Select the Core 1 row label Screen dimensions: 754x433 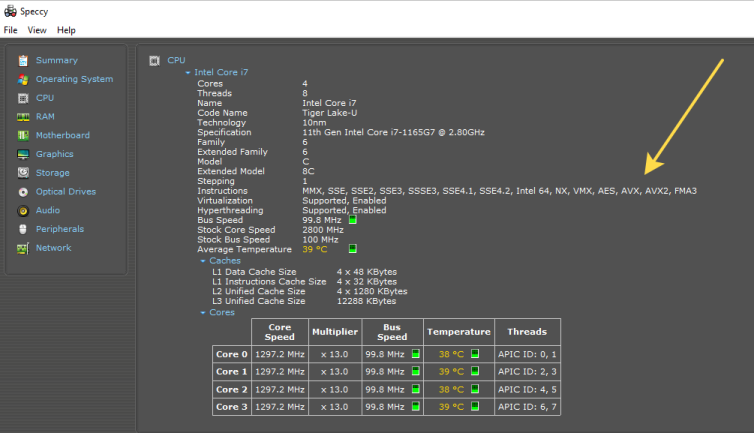point(232,372)
